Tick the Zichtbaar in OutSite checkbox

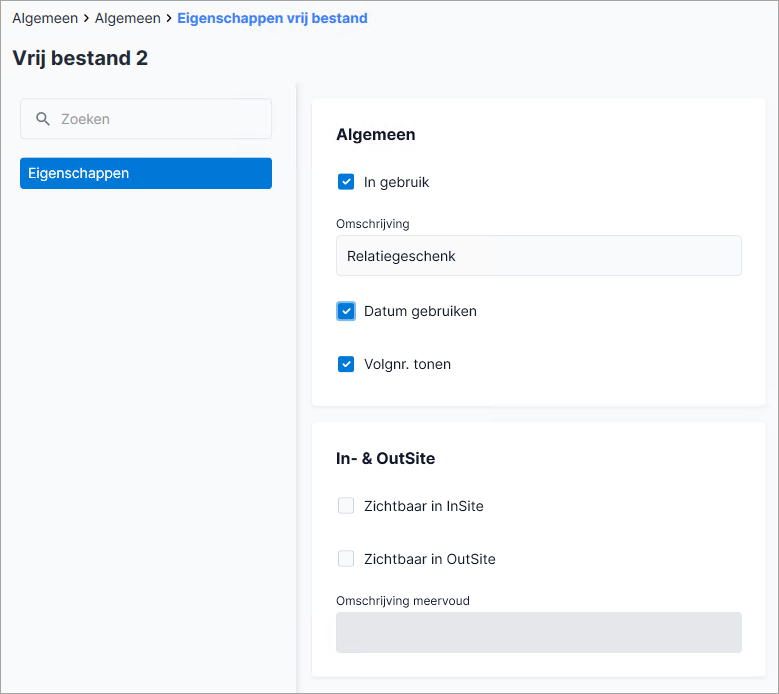pyautogui.click(x=346, y=559)
